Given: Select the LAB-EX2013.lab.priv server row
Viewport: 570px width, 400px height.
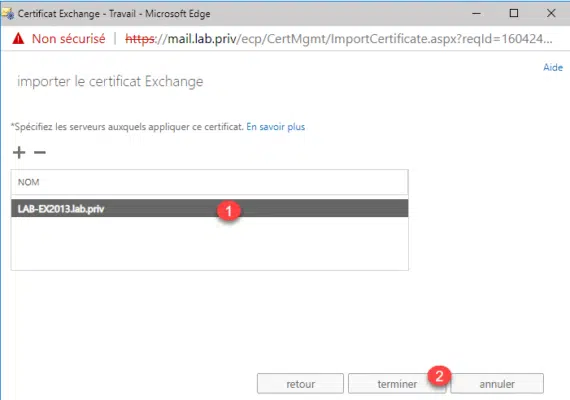Looking at the screenshot, I should [x=209, y=208].
